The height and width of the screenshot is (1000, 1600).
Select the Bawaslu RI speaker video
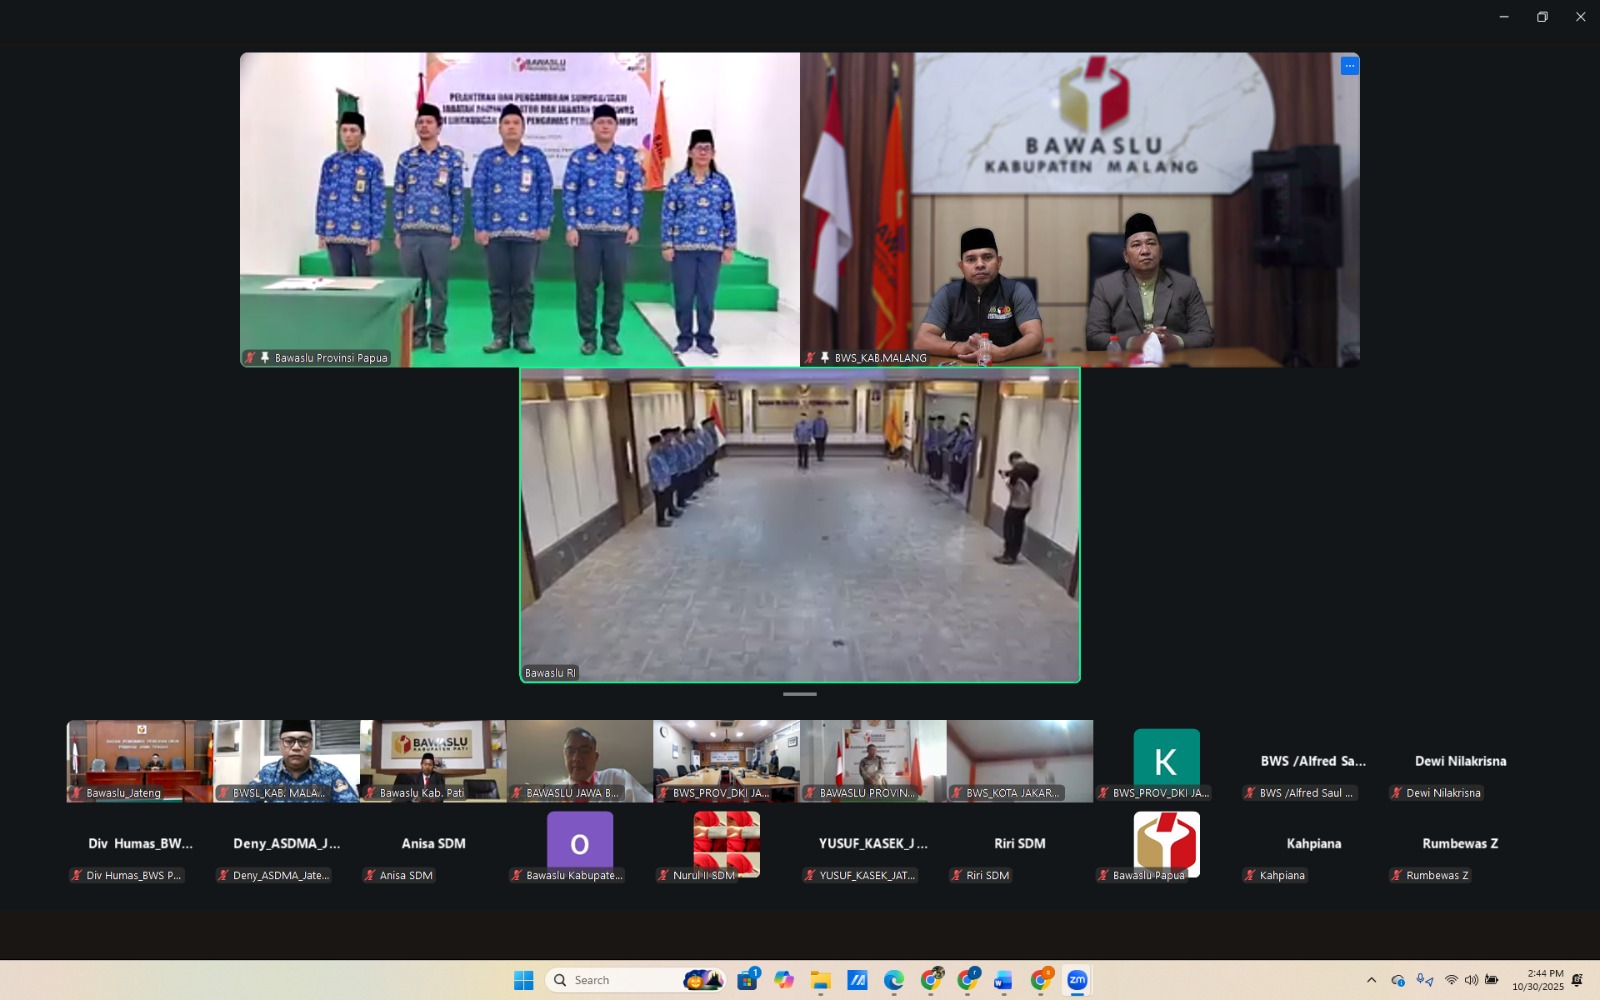click(800, 525)
